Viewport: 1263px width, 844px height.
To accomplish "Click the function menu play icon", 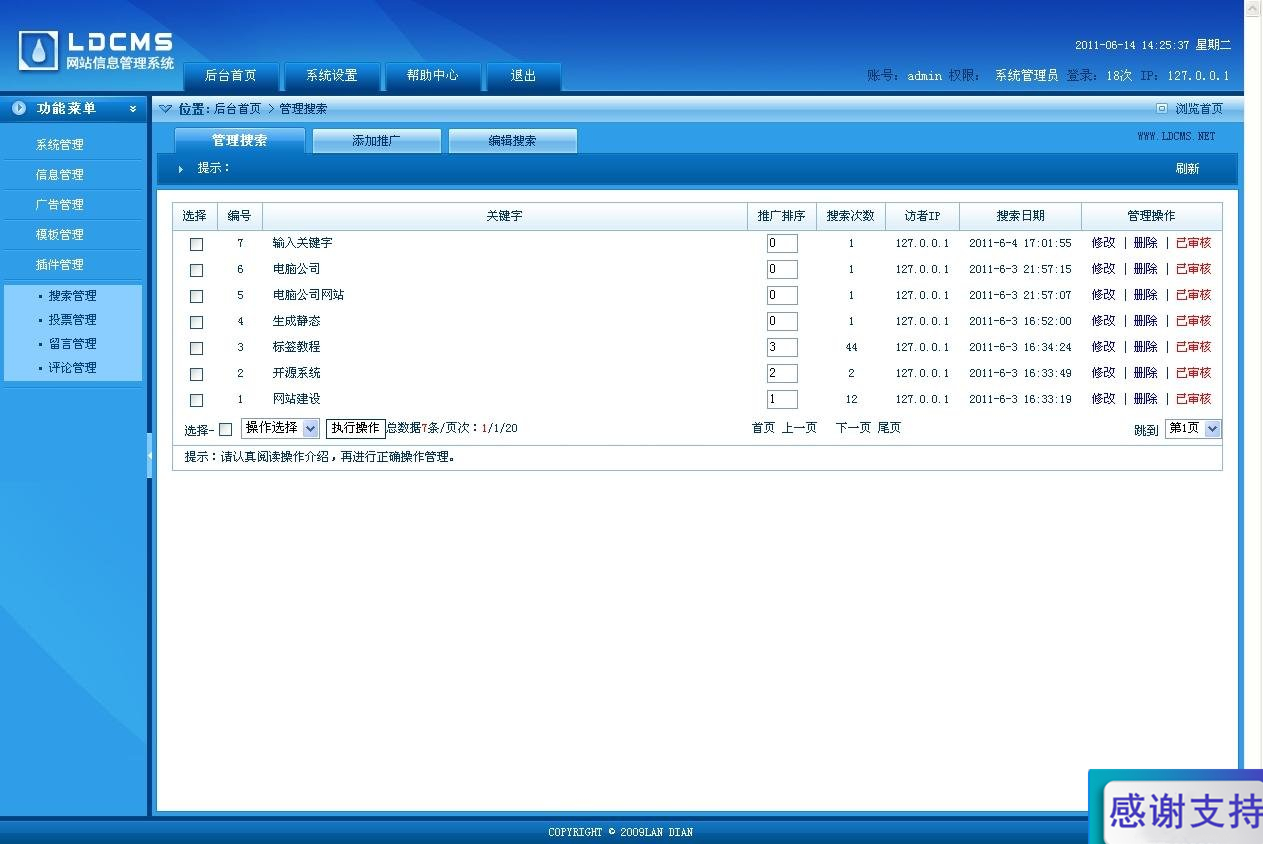I will (19, 108).
